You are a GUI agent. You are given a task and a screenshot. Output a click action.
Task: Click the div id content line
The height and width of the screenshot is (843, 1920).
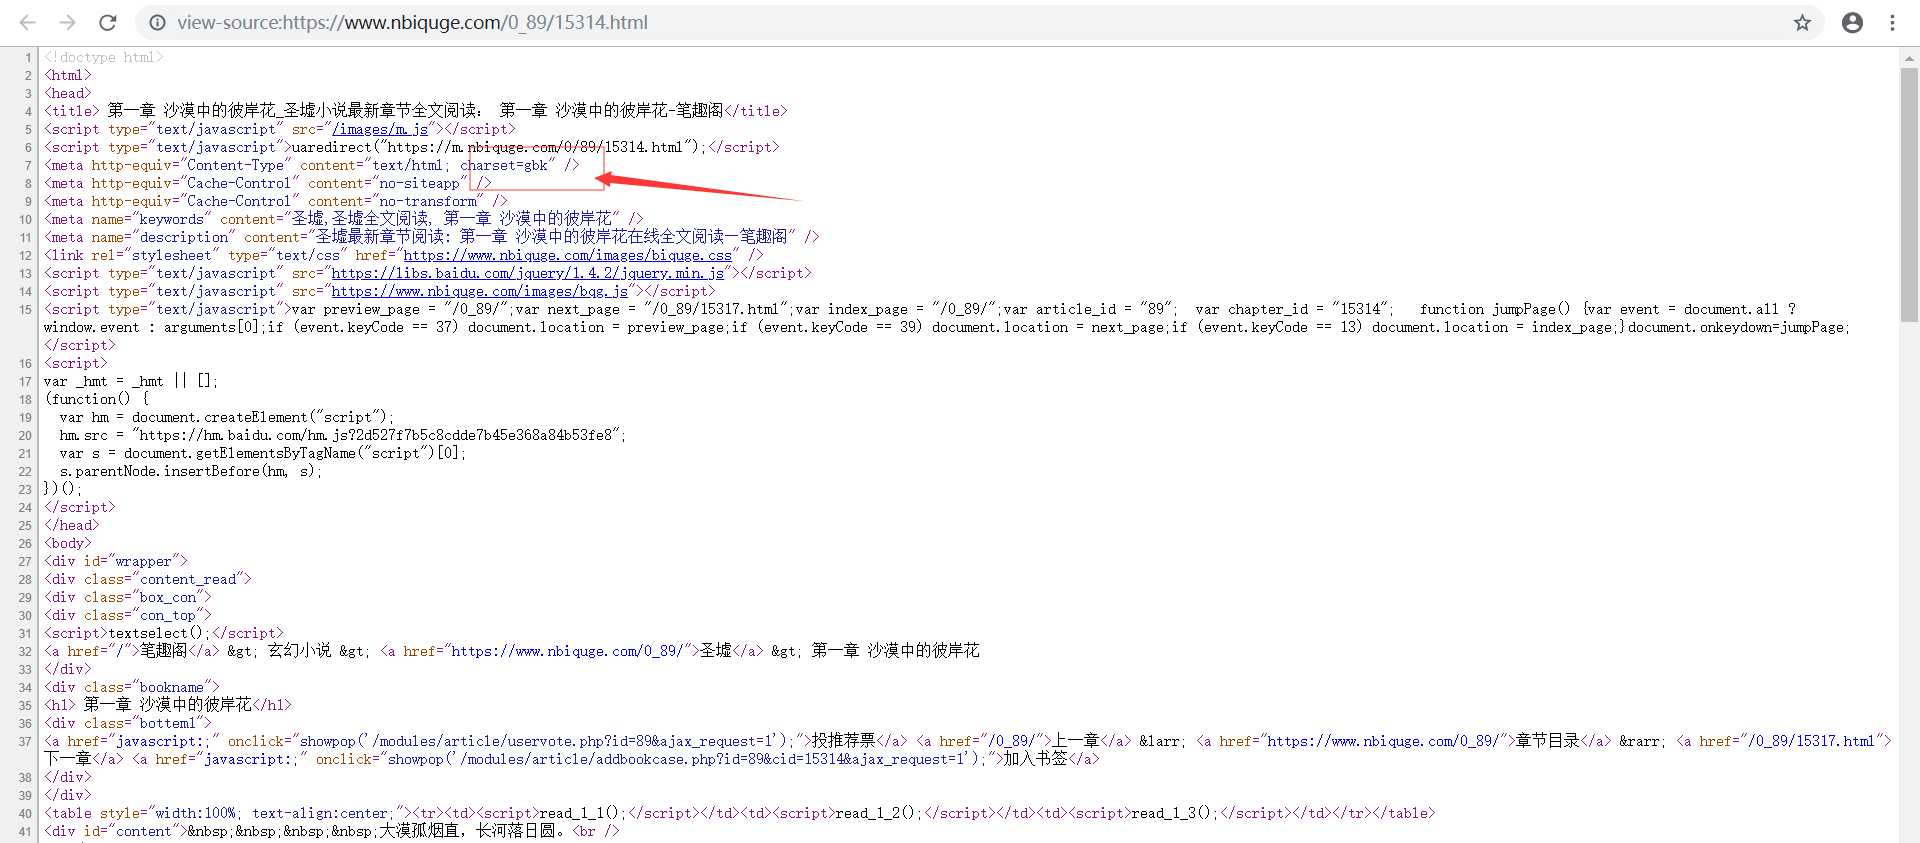tap(331, 831)
